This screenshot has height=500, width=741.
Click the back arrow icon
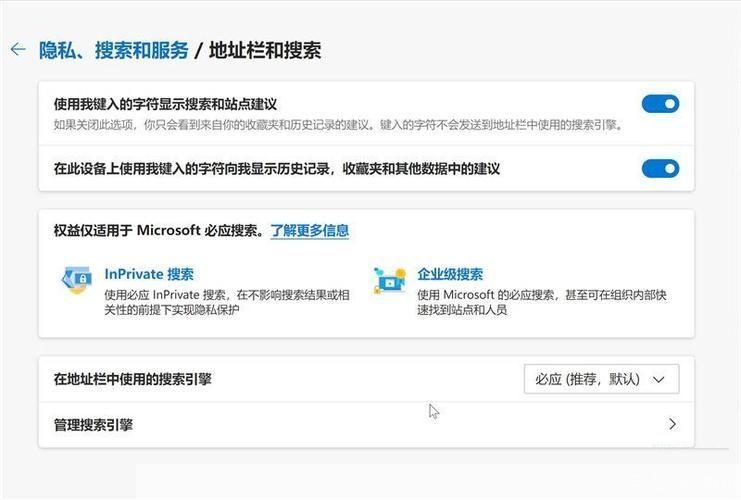pyautogui.click(x=18, y=49)
